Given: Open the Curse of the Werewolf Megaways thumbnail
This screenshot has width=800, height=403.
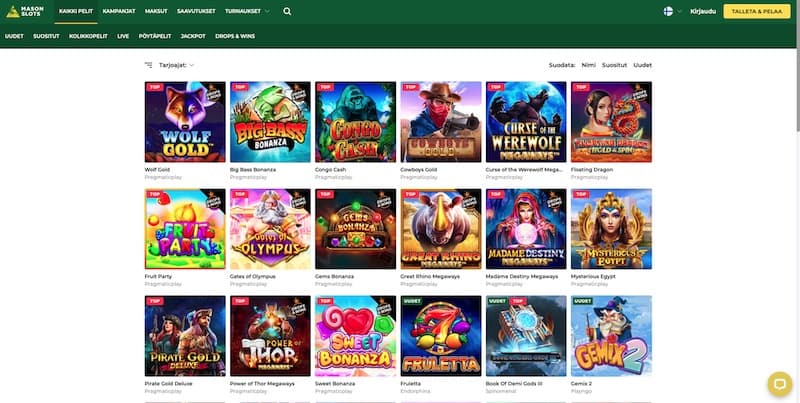Looking at the screenshot, I should coord(526,122).
